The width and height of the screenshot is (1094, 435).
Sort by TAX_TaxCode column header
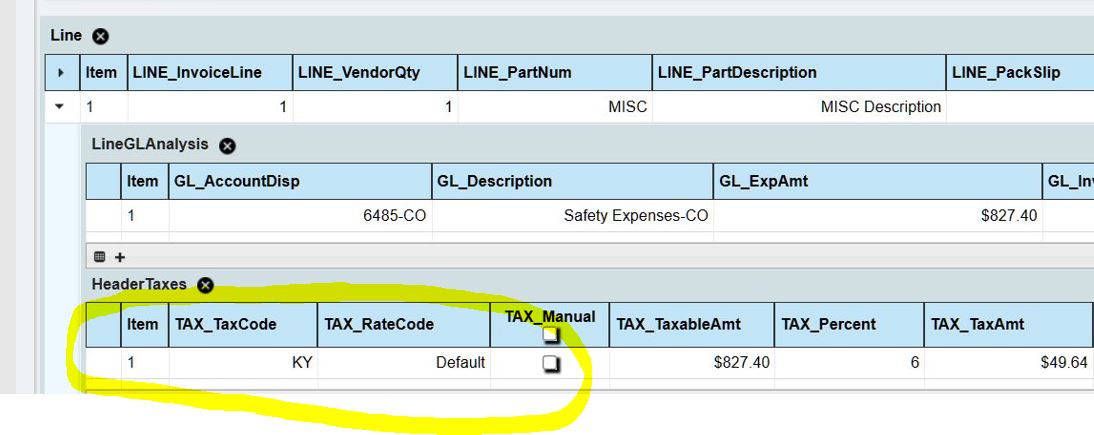click(x=243, y=325)
